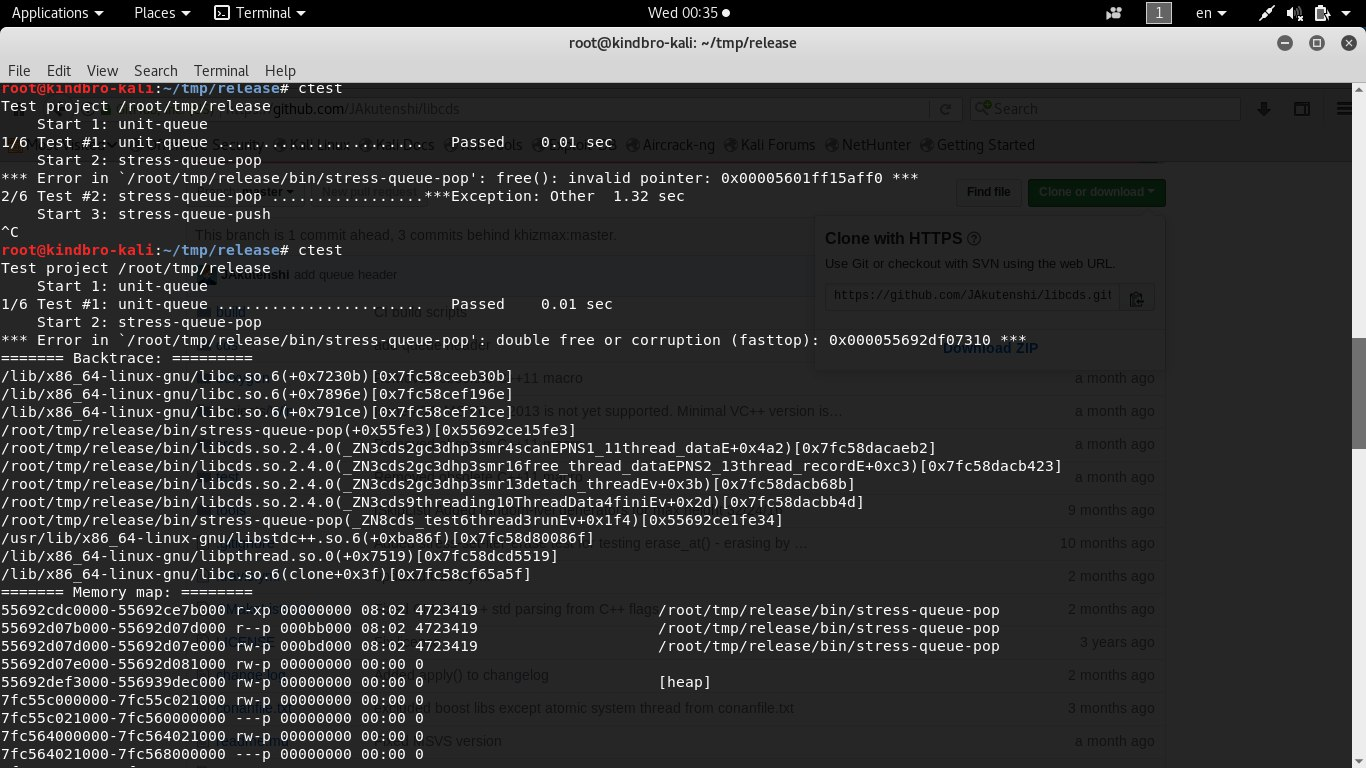
Task: Click the libc.so.6(clone+0x3f) backtrace line
Action: tap(267, 574)
